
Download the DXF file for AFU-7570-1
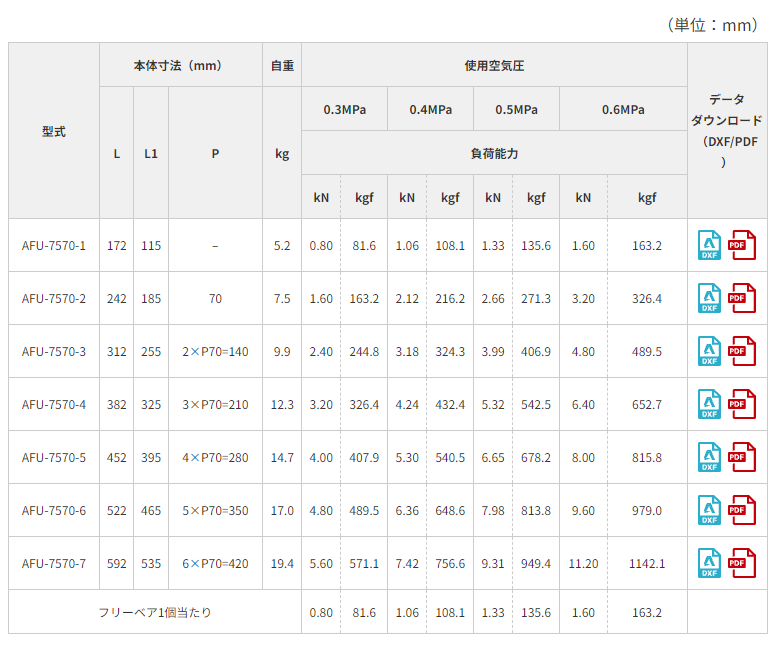[709, 245]
